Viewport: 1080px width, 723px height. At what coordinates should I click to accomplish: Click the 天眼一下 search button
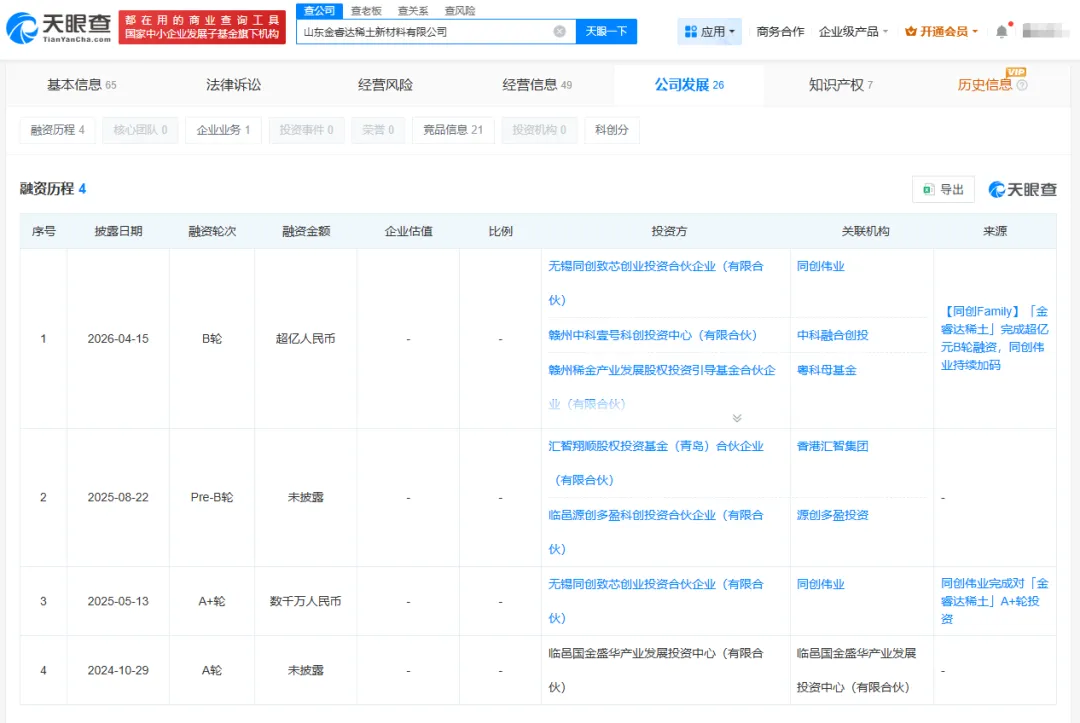(606, 32)
